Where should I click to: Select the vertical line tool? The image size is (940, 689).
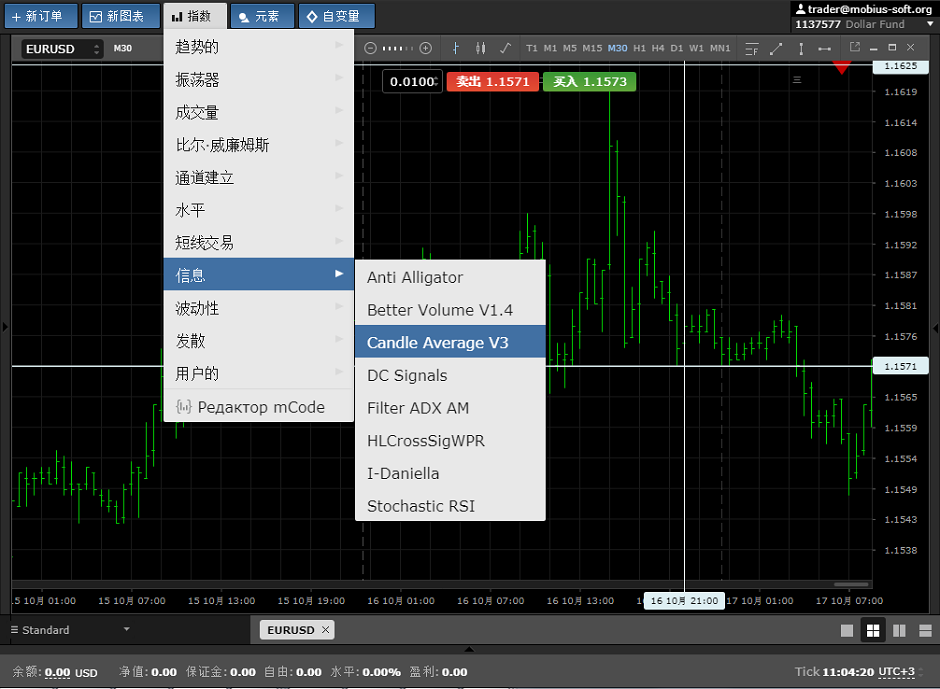[801, 49]
